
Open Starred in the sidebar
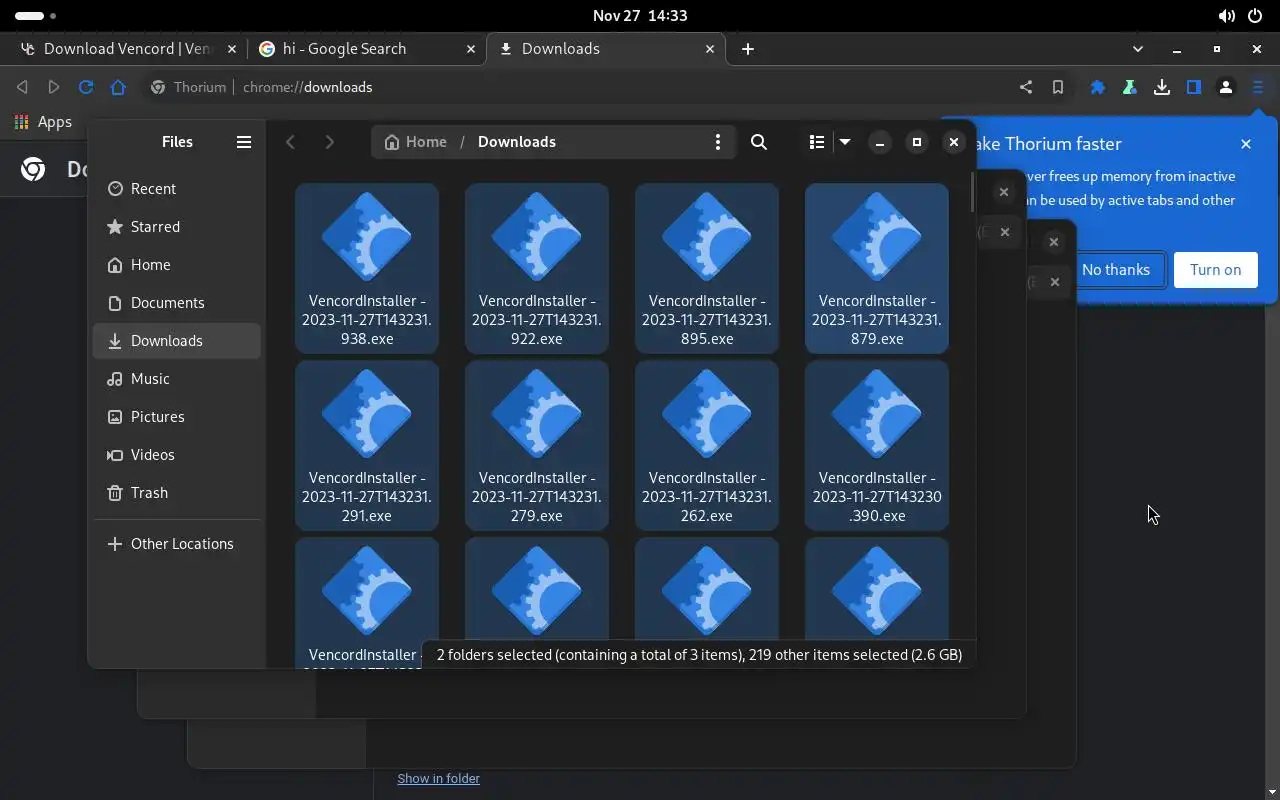177,227
